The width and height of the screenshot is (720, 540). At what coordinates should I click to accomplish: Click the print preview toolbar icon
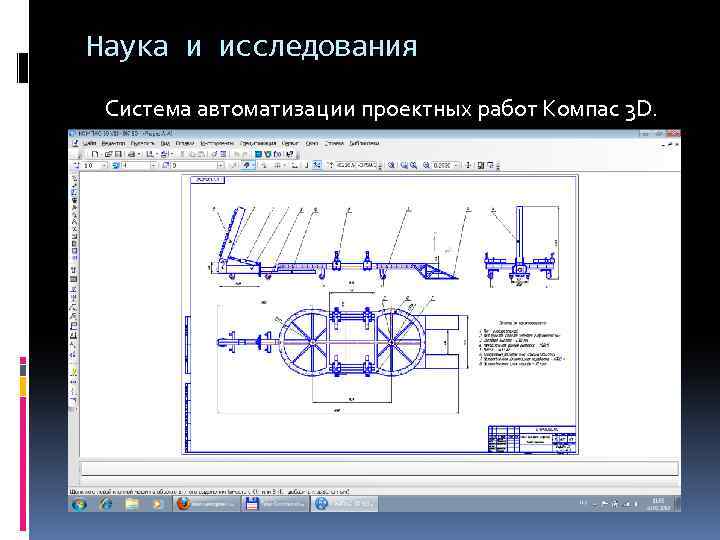[149, 154]
